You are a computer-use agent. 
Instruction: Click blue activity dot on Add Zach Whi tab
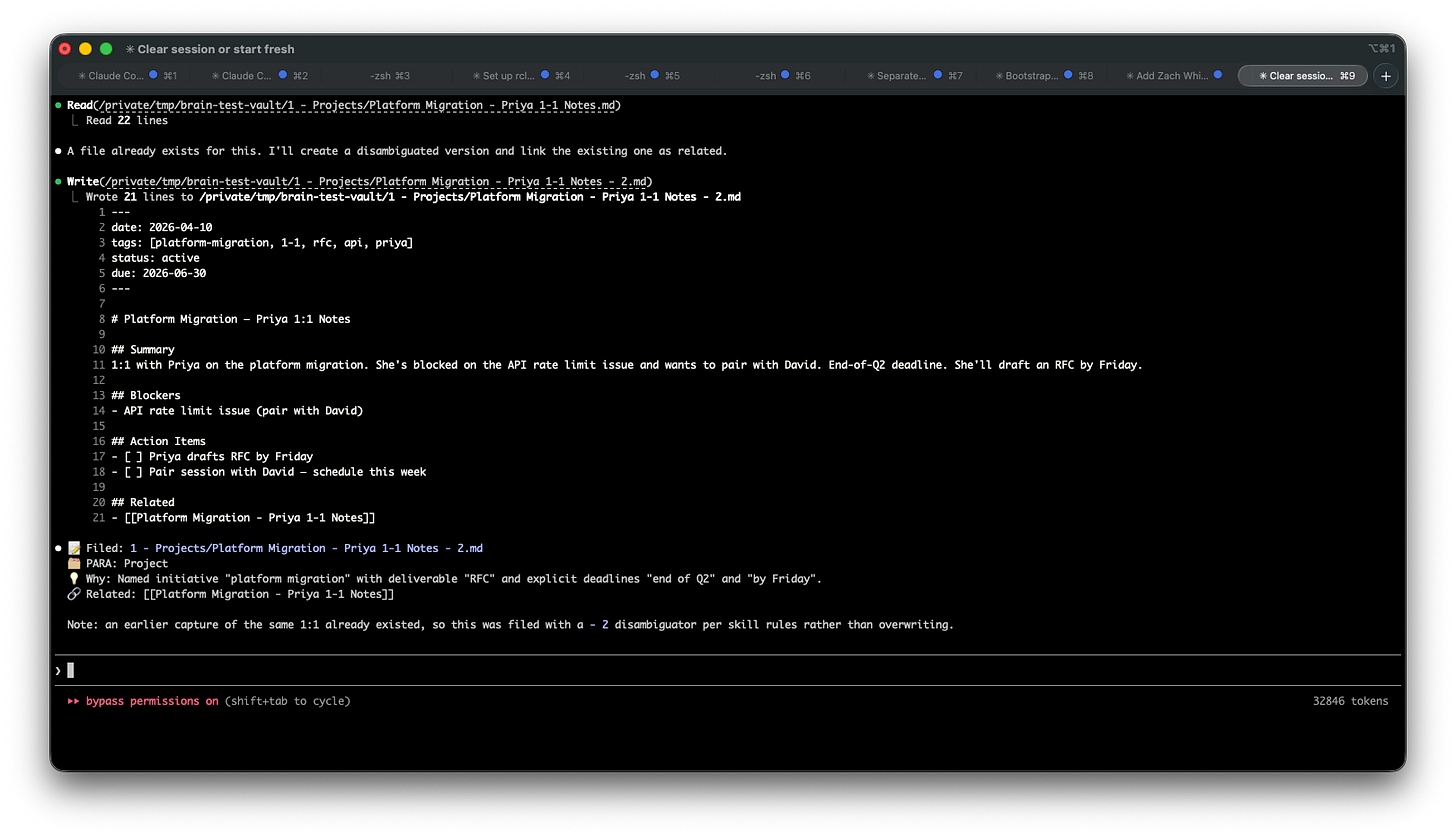[x=1218, y=75]
